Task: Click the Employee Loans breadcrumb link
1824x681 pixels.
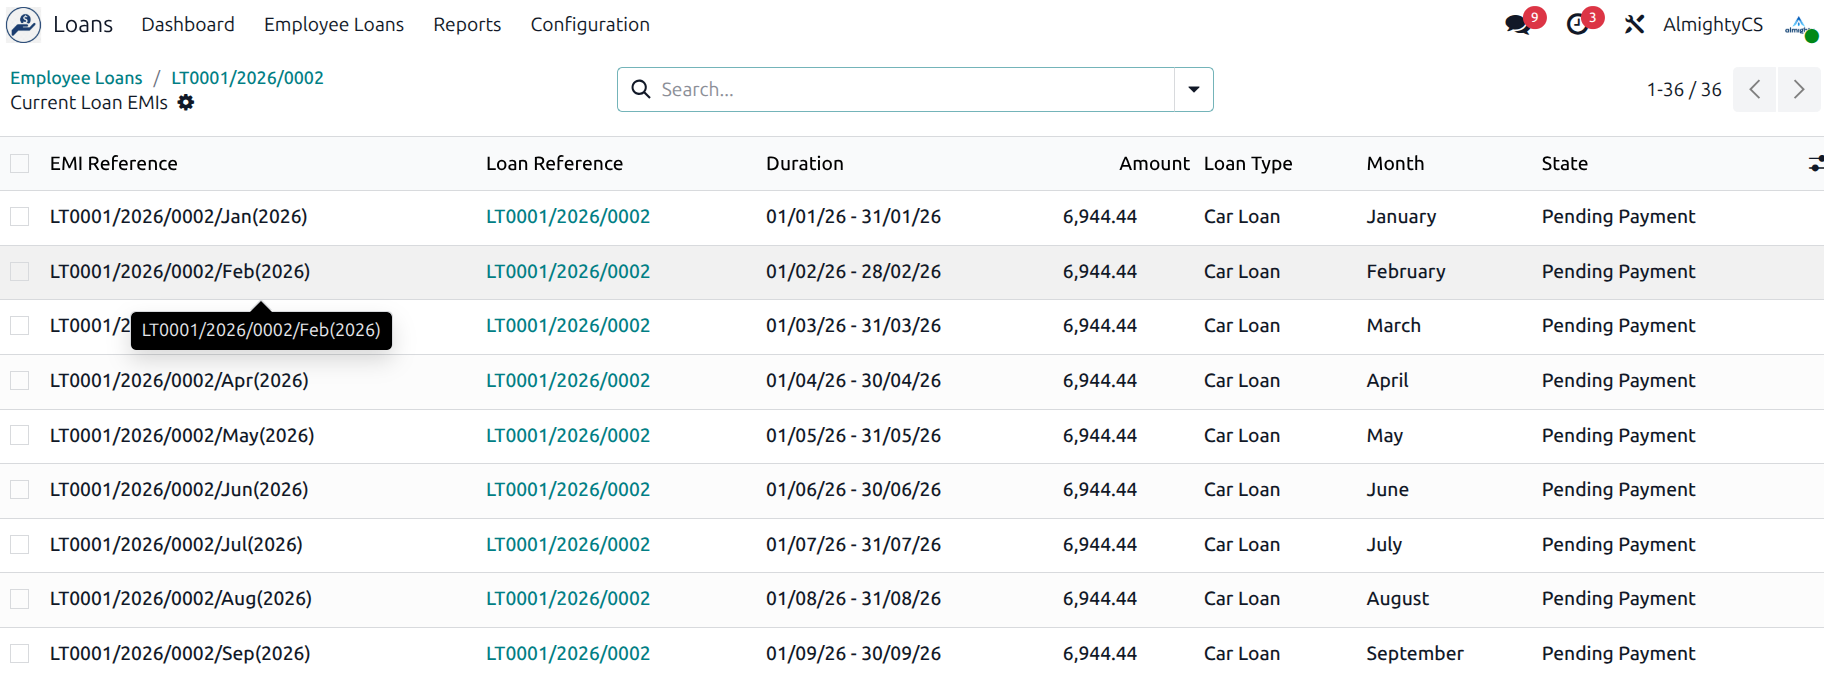Action: 76,78
